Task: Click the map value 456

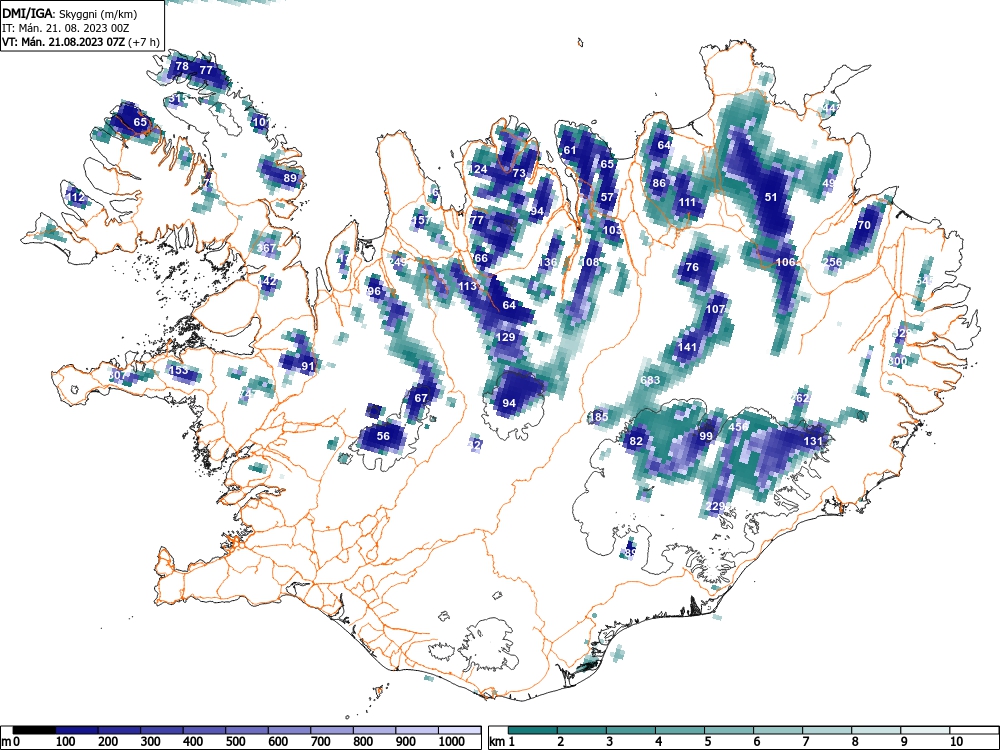Action: [x=739, y=427]
